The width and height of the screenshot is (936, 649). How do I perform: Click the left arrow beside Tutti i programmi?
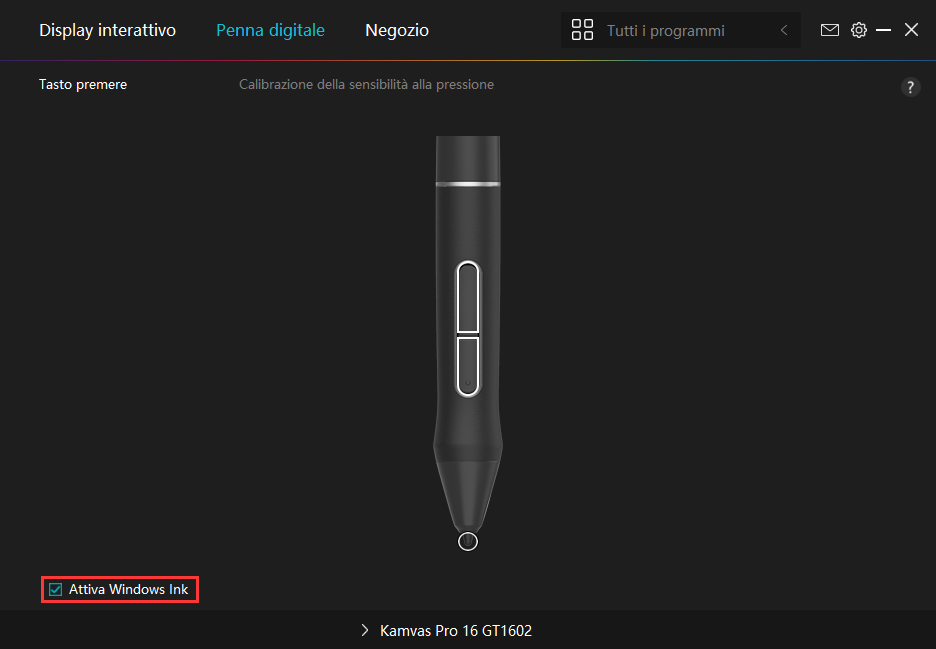click(x=784, y=31)
